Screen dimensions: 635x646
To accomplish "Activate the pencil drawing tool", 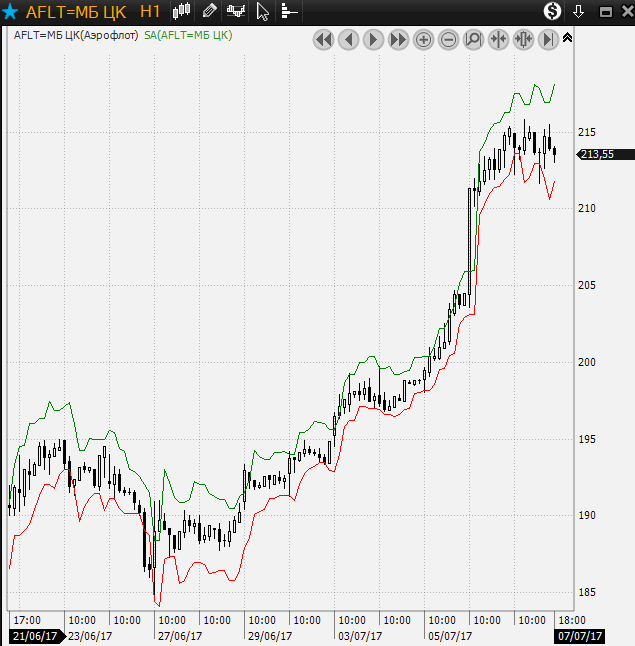I will (209, 12).
